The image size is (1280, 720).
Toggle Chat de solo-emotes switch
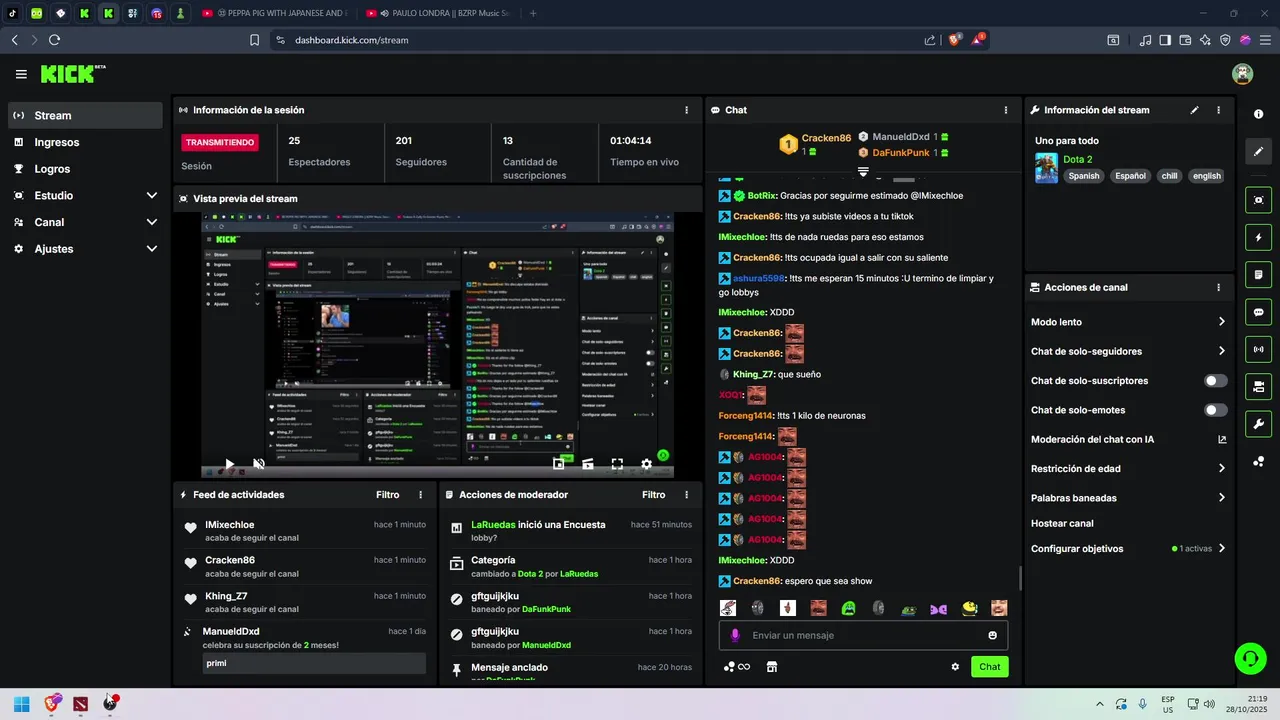(1216, 410)
